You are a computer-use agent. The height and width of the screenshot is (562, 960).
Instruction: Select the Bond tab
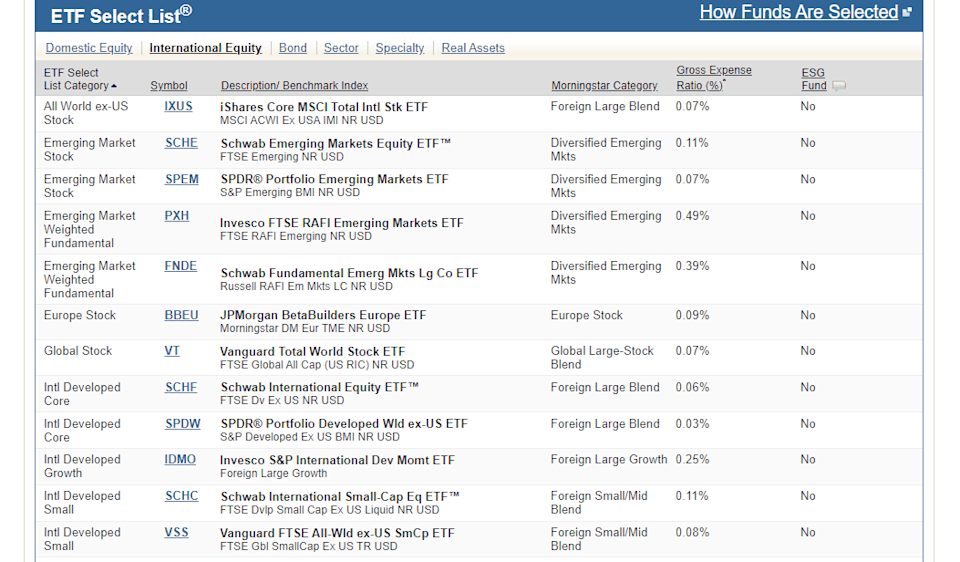click(x=293, y=48)
